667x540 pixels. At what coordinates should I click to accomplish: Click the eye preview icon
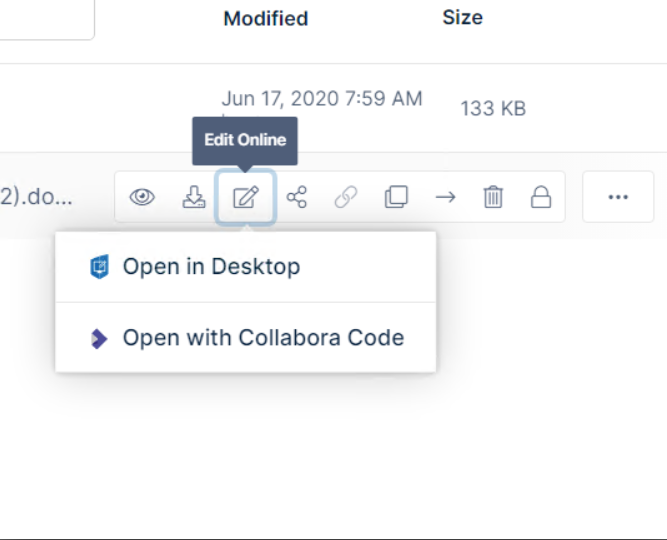[x=143, y=197]
